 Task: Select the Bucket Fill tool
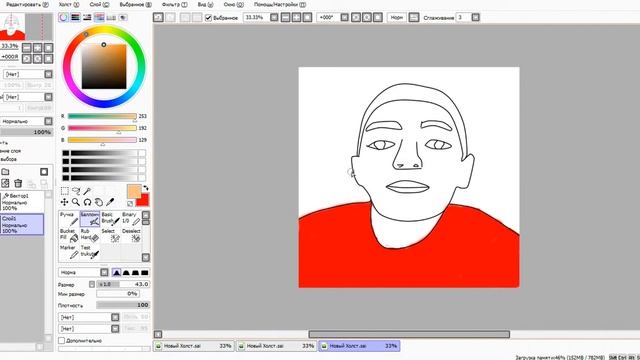click(x=69, y=235)
